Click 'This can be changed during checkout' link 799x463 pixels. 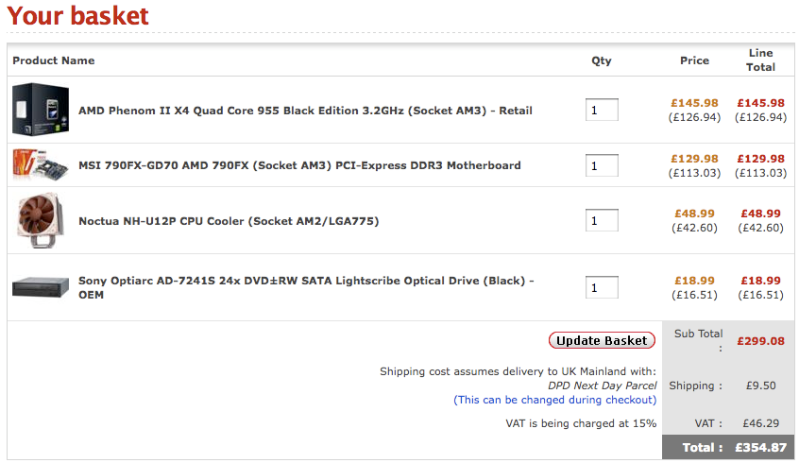pyautogui.click(x=555, y=400)
